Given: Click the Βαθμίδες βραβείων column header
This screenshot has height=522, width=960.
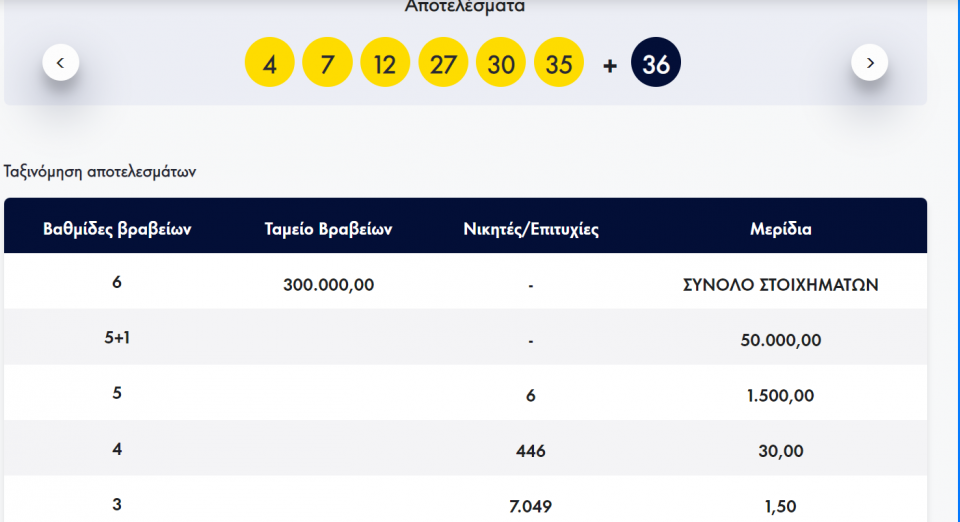Looking at the screenshot, I should coord(117,229).
